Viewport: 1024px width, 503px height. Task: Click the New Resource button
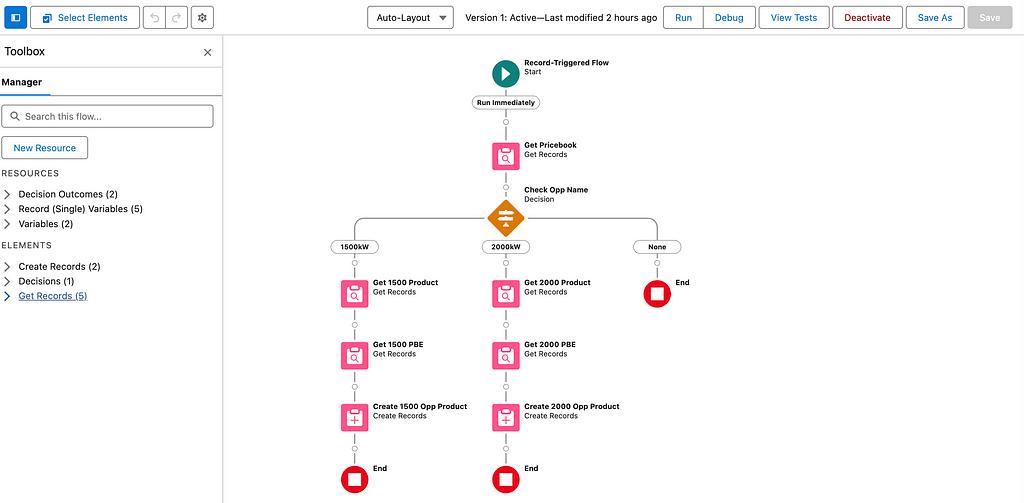45,148
